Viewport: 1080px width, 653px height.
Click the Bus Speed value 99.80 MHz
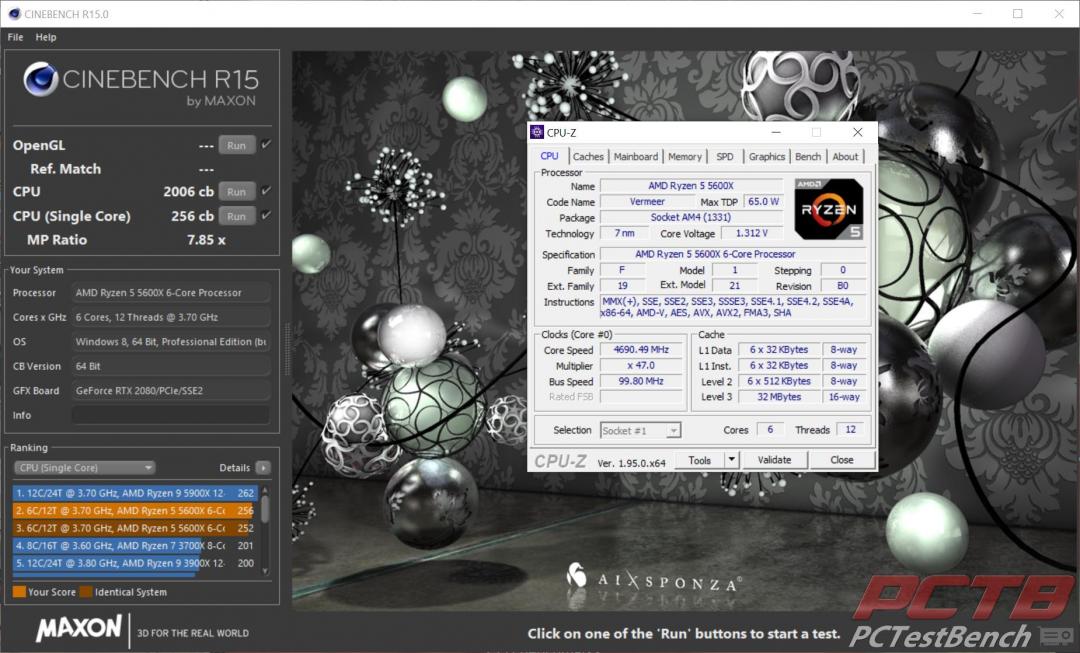point(641,381)
